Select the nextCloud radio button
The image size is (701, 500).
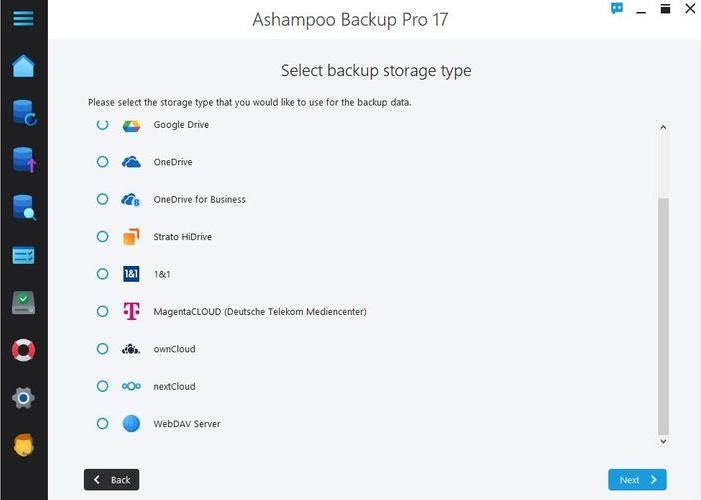coord(102,386)
